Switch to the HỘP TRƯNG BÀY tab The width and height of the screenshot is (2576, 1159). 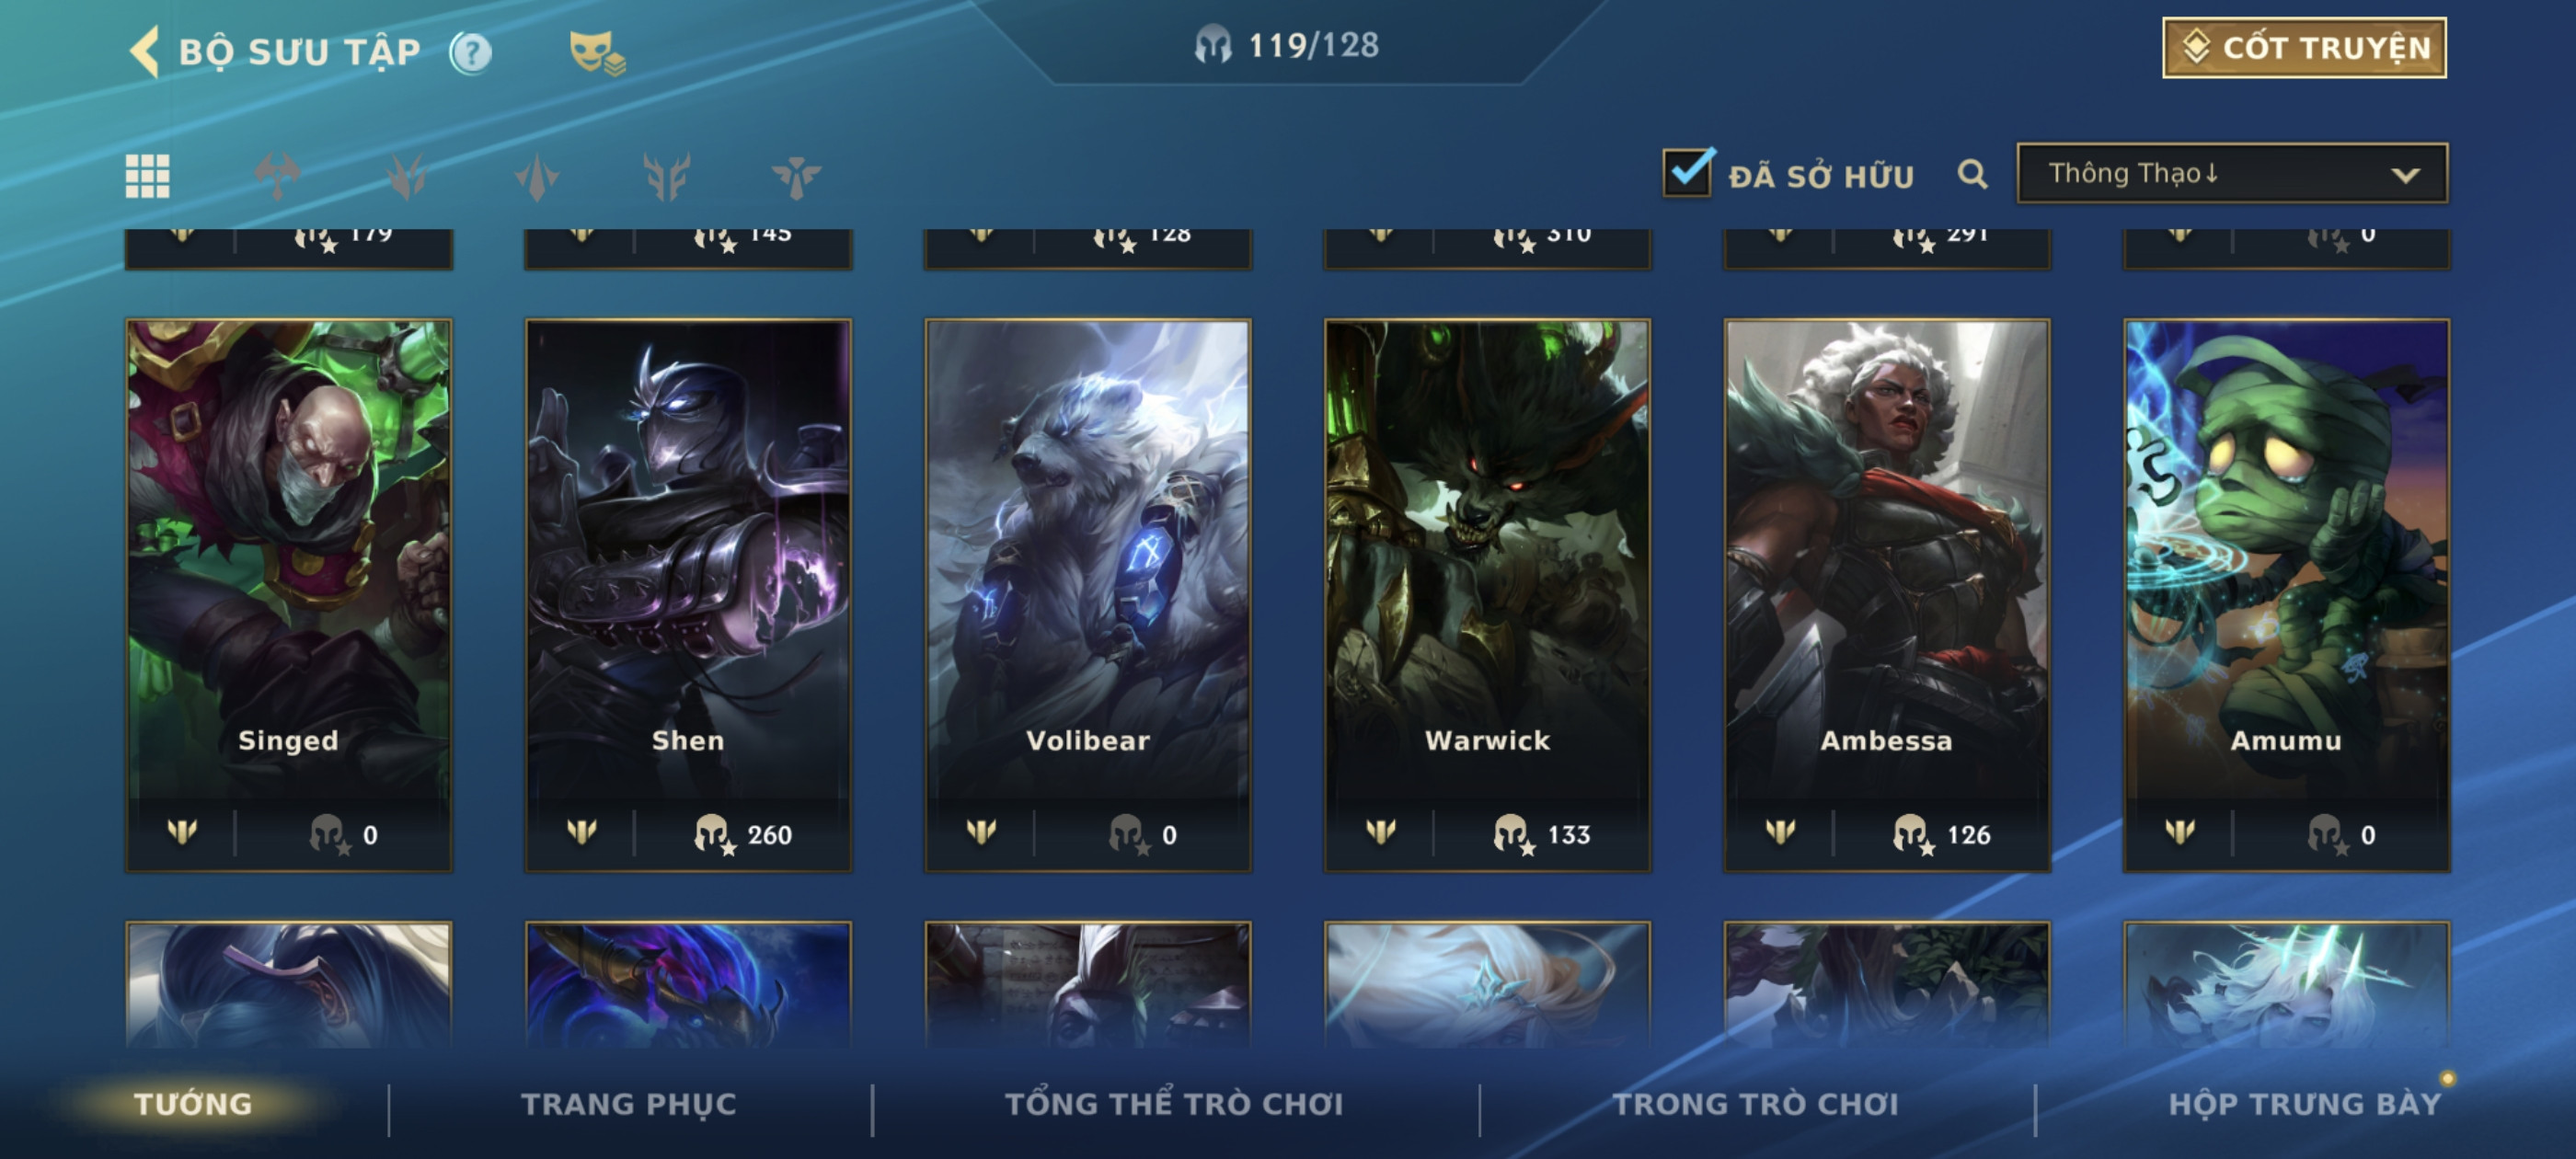tap(2304, 1103)
